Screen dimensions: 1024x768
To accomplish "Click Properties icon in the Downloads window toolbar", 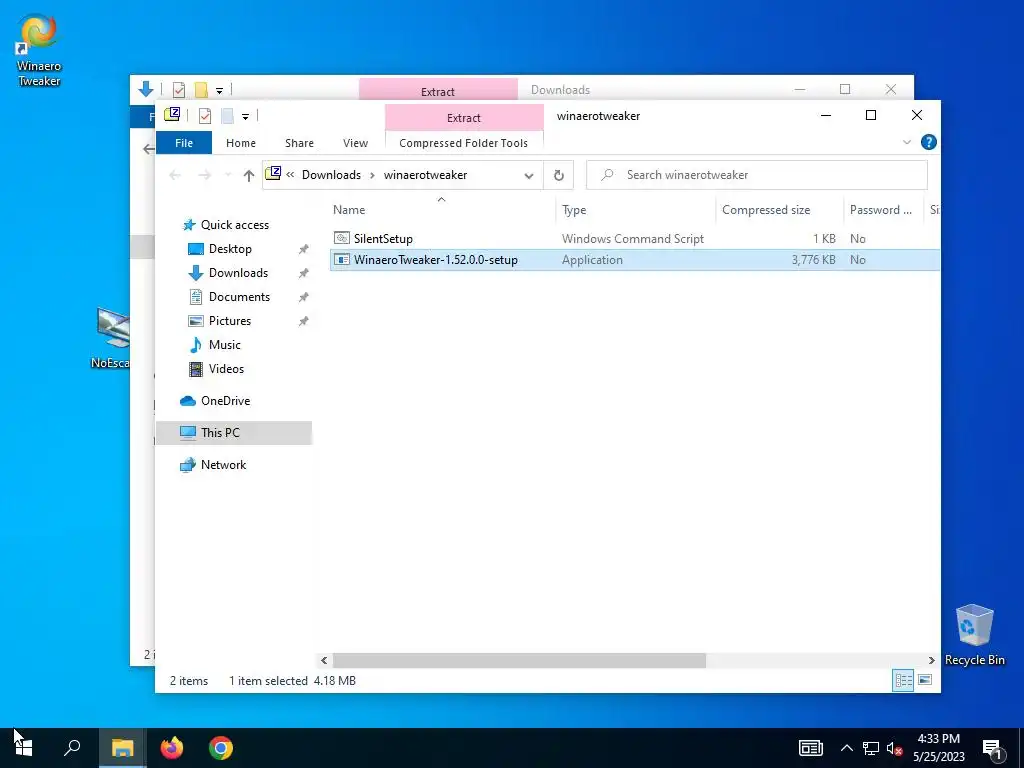I will click(178, 89).
